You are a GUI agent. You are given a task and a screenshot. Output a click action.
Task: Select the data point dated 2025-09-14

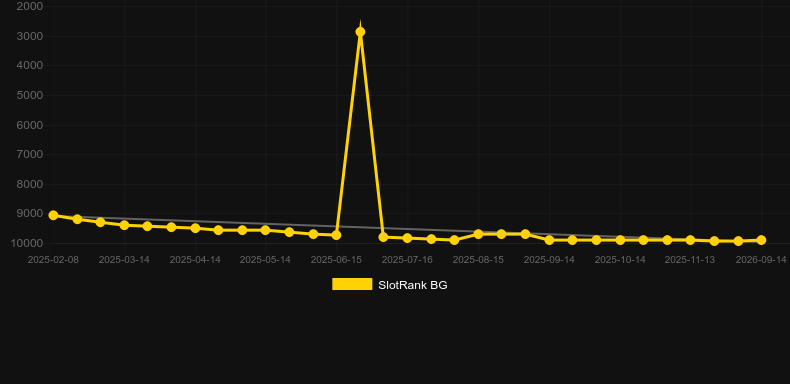pyautogui.click(x=549, y=240)
